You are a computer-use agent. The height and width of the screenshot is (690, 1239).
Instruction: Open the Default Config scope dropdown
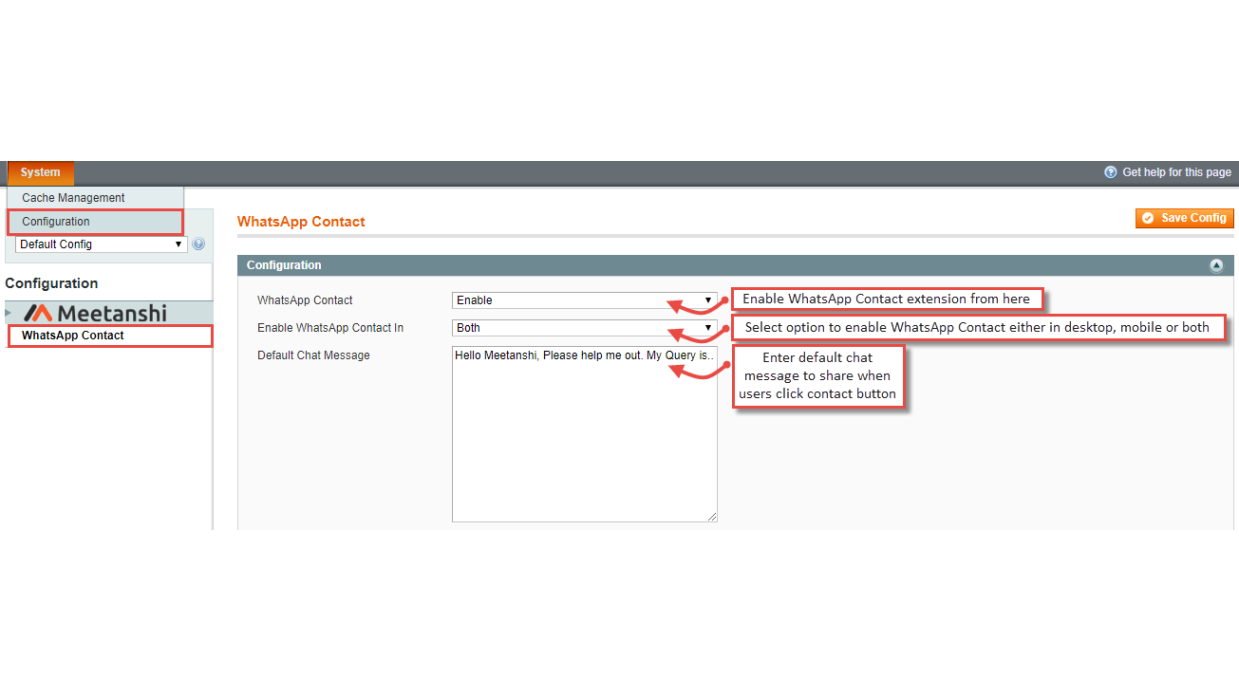pyautogui.click(x=101, y=244)
